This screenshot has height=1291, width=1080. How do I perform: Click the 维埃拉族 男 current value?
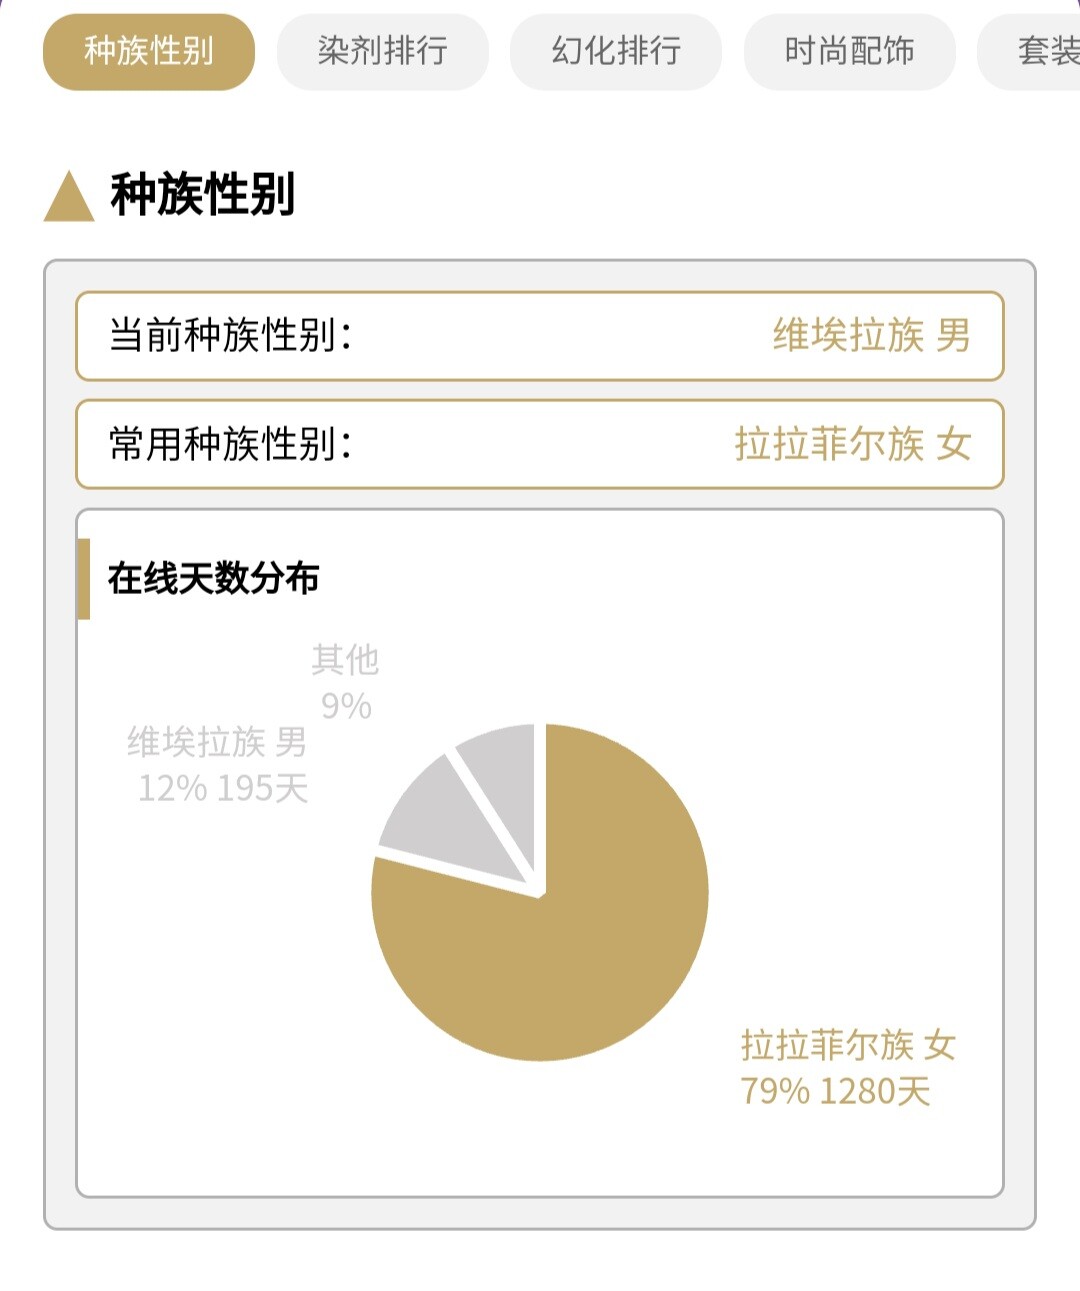[872, 336]
